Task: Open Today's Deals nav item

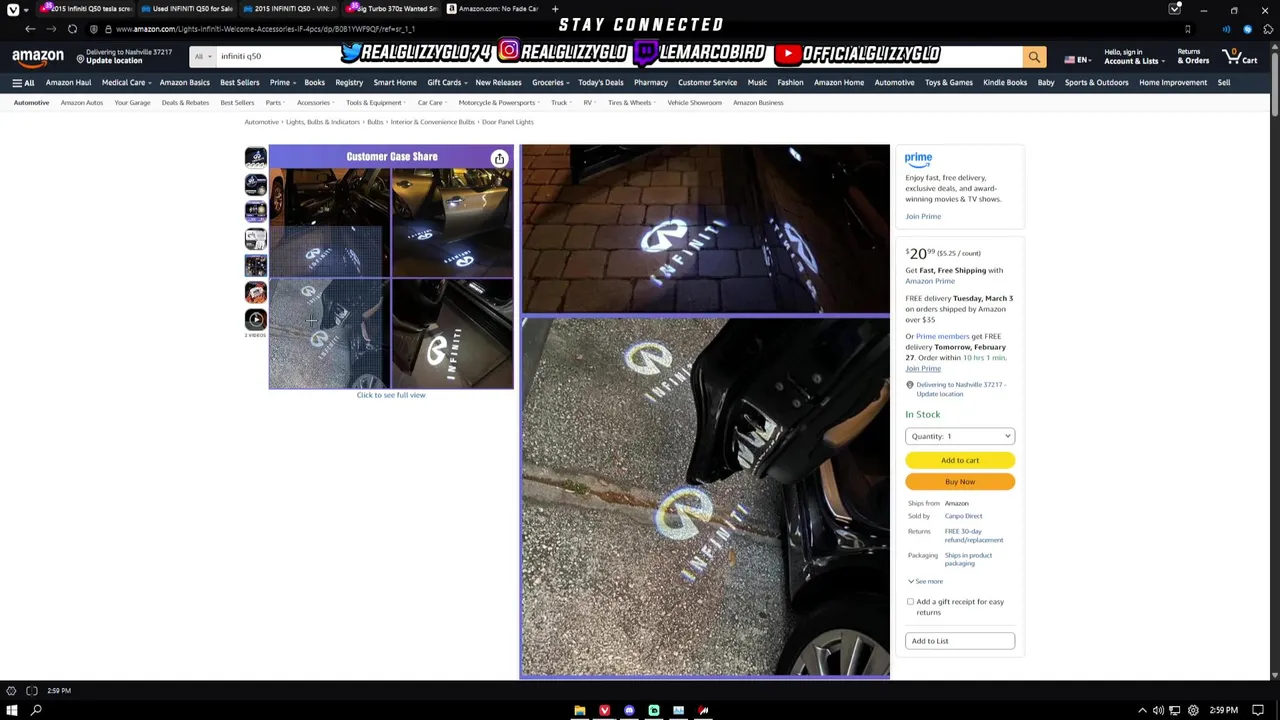Action: [600, 83]
